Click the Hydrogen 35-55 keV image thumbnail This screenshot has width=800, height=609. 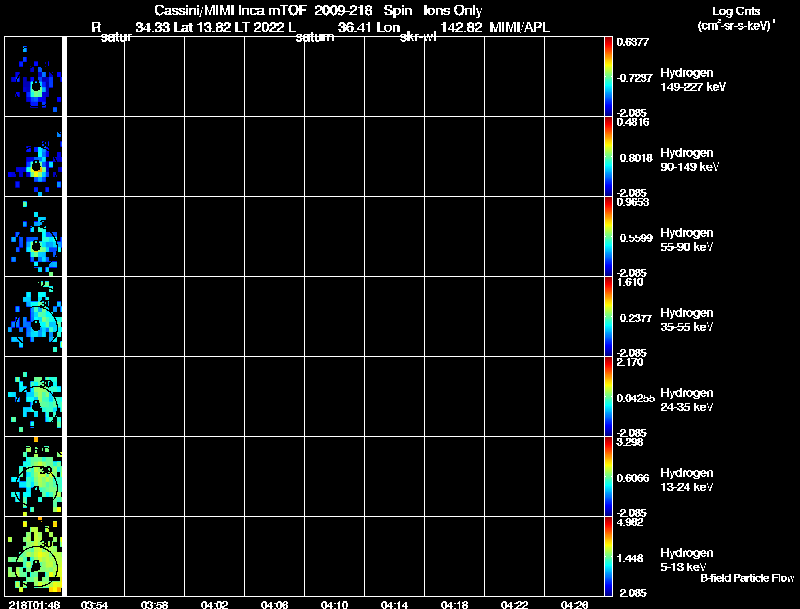click(x=33, y=317)
